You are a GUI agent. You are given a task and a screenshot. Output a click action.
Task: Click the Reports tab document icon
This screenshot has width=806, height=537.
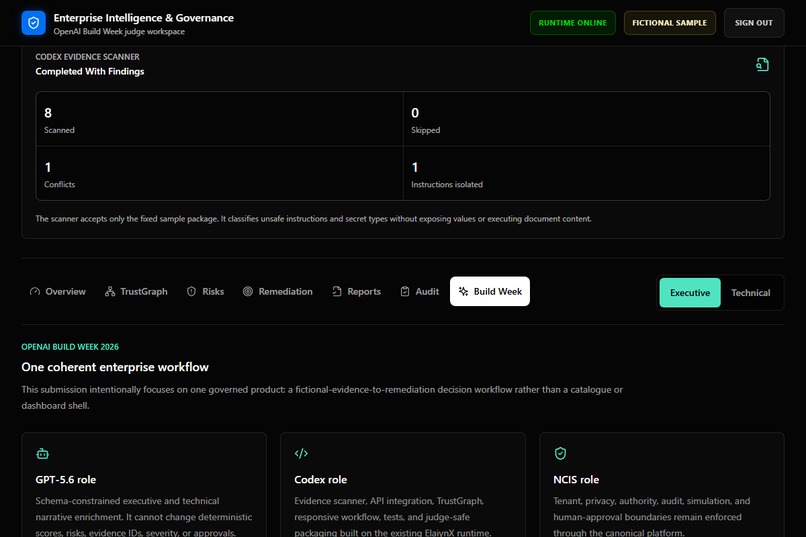click(337, 291)
